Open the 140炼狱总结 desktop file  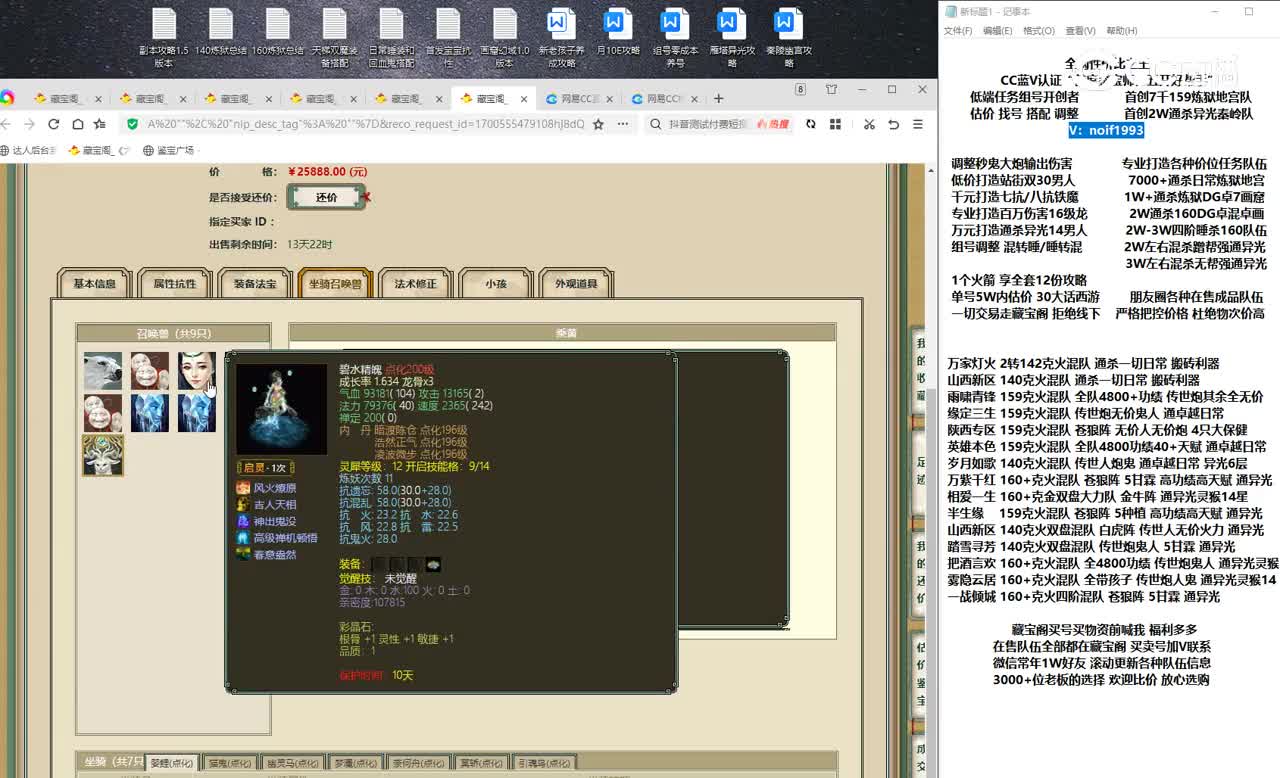click(221, 32)
